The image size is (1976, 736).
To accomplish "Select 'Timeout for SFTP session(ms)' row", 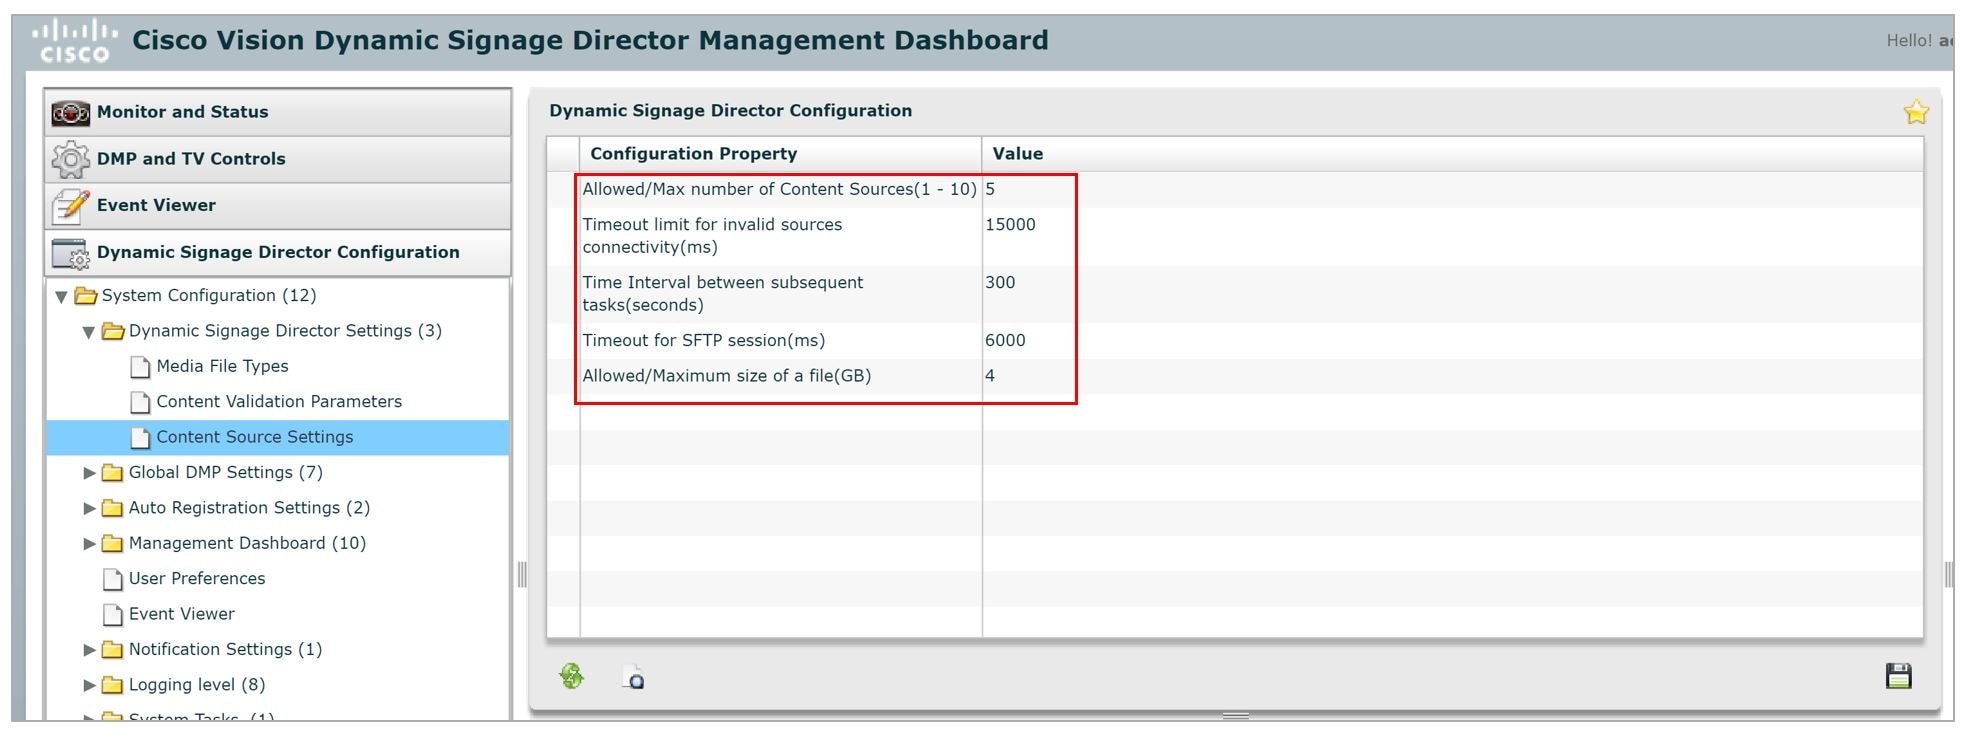I will (1235, 341).
